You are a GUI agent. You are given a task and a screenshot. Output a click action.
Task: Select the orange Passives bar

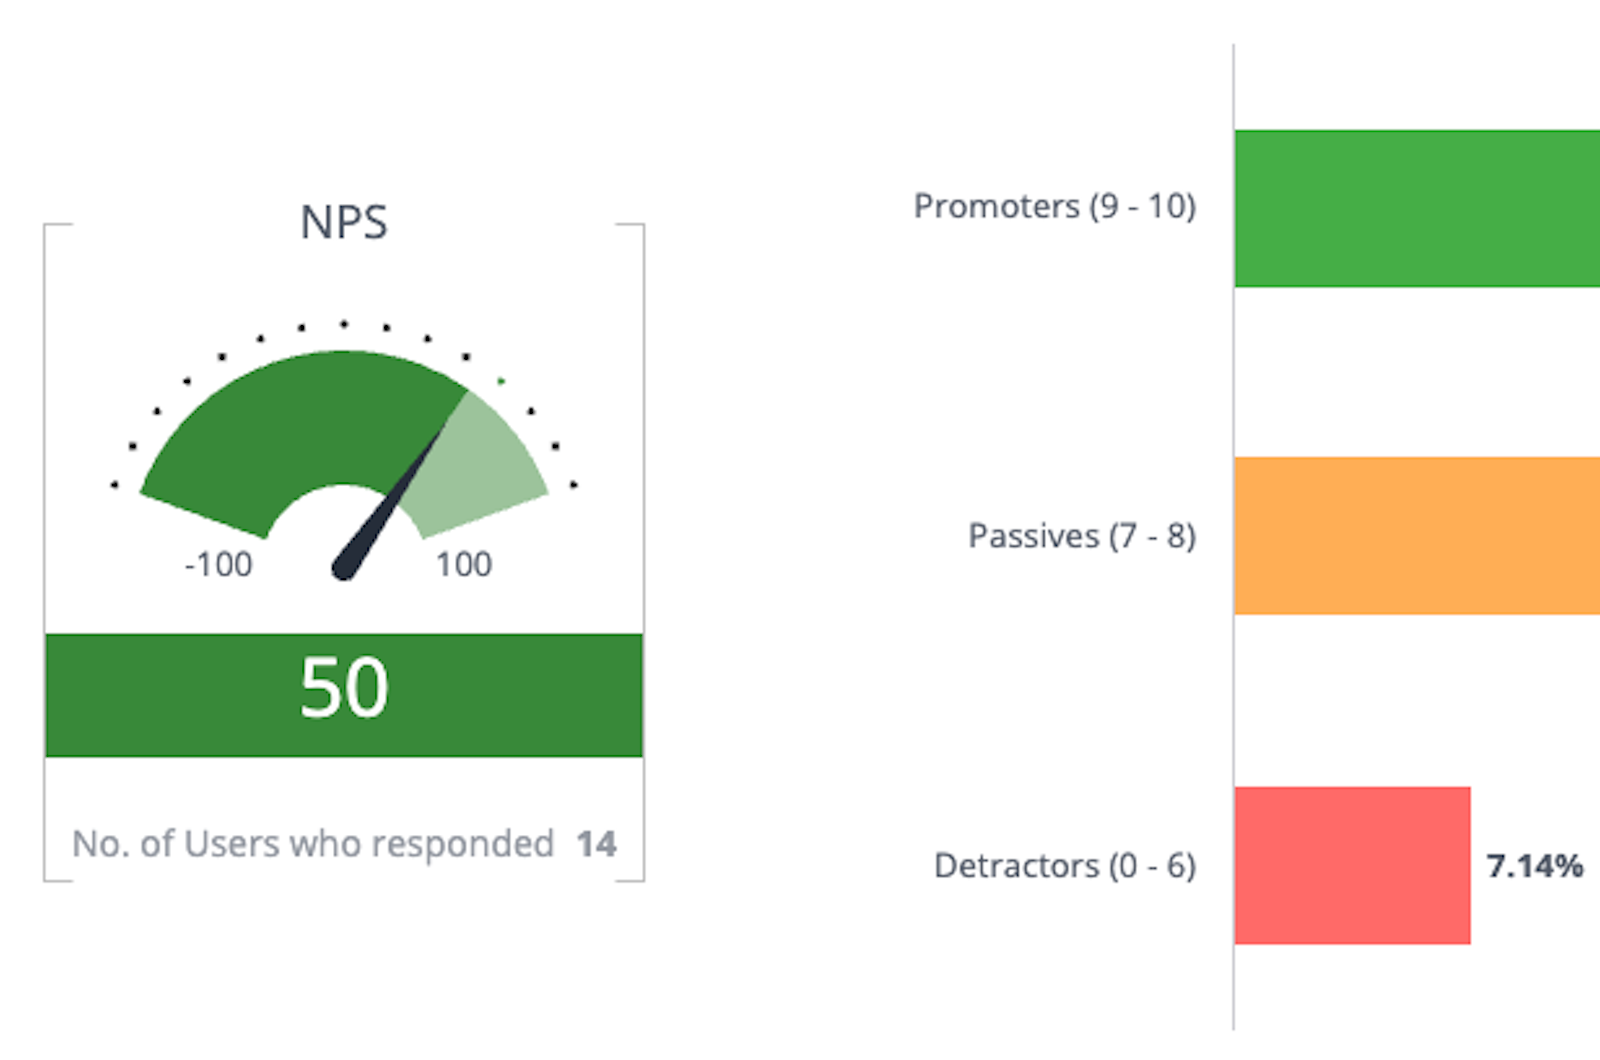(1416, 535)
